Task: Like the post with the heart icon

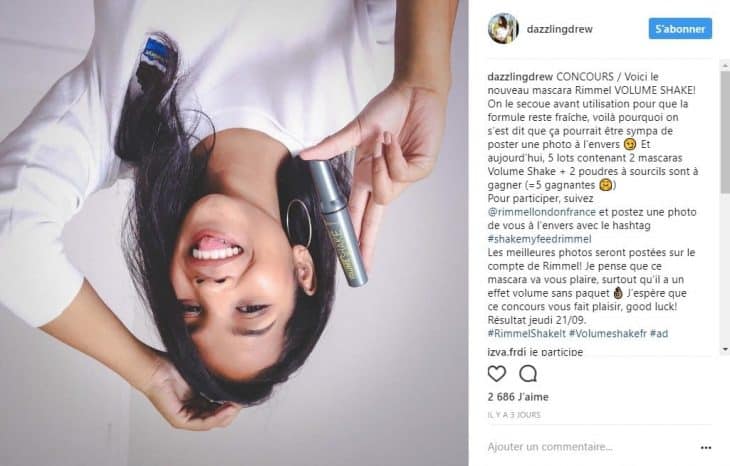Action: coord(497,373)
